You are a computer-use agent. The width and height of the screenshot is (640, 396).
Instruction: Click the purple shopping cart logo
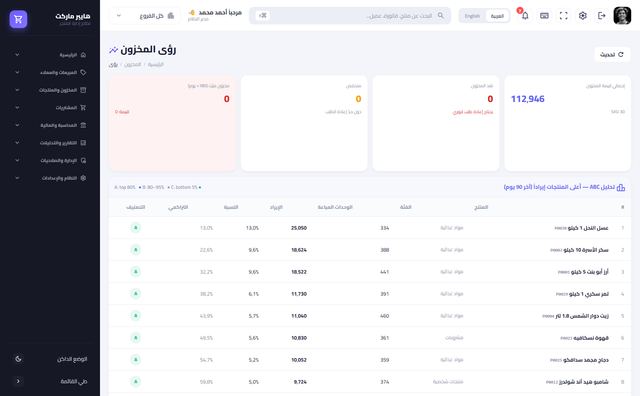[x=18, y=19]
